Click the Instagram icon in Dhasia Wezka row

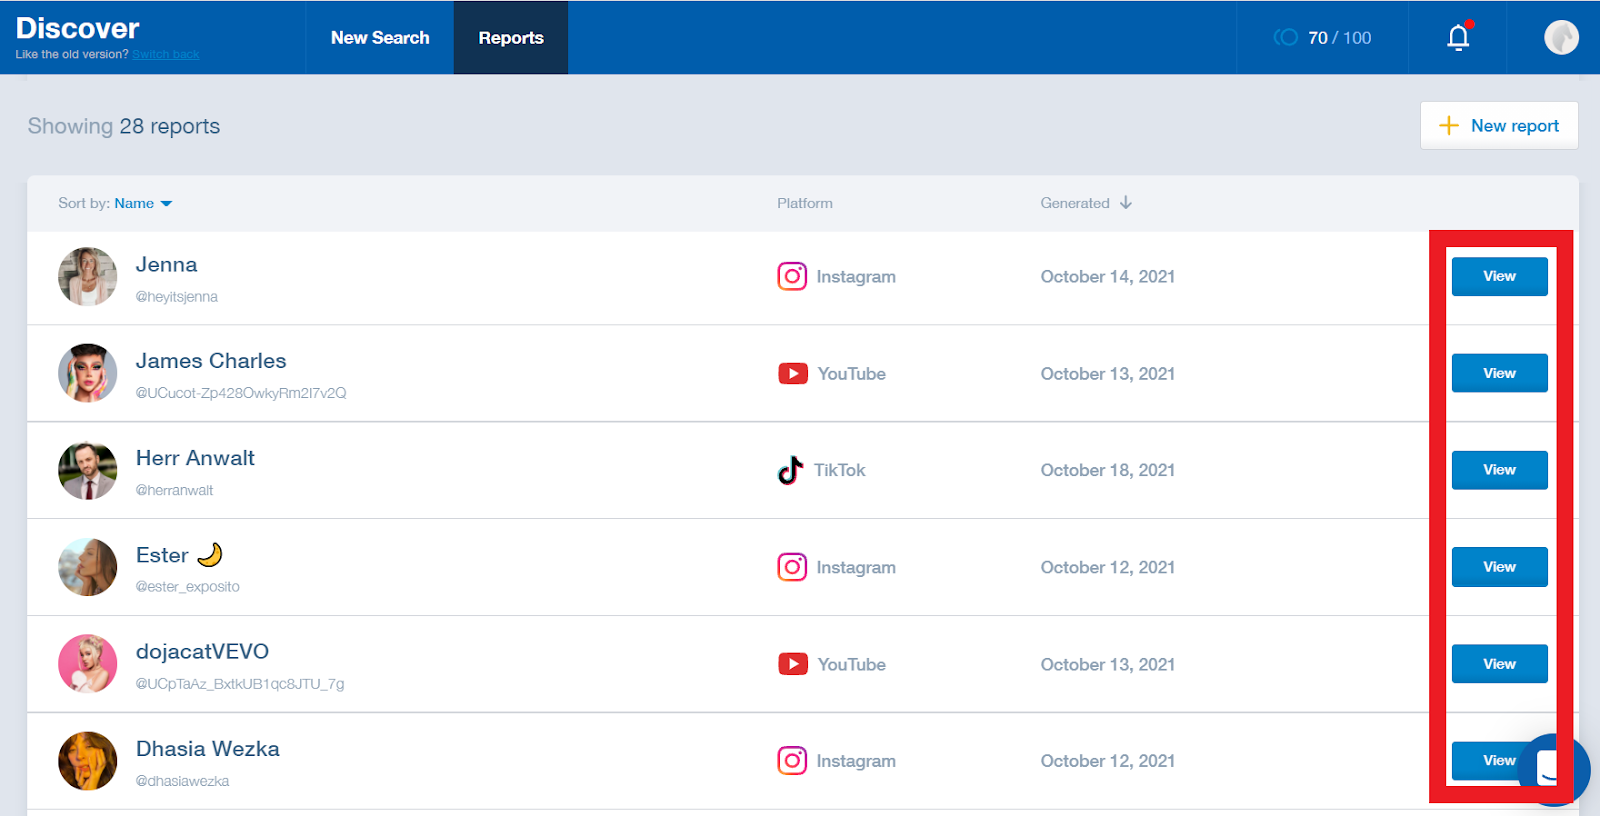click(x=792, y=761)
